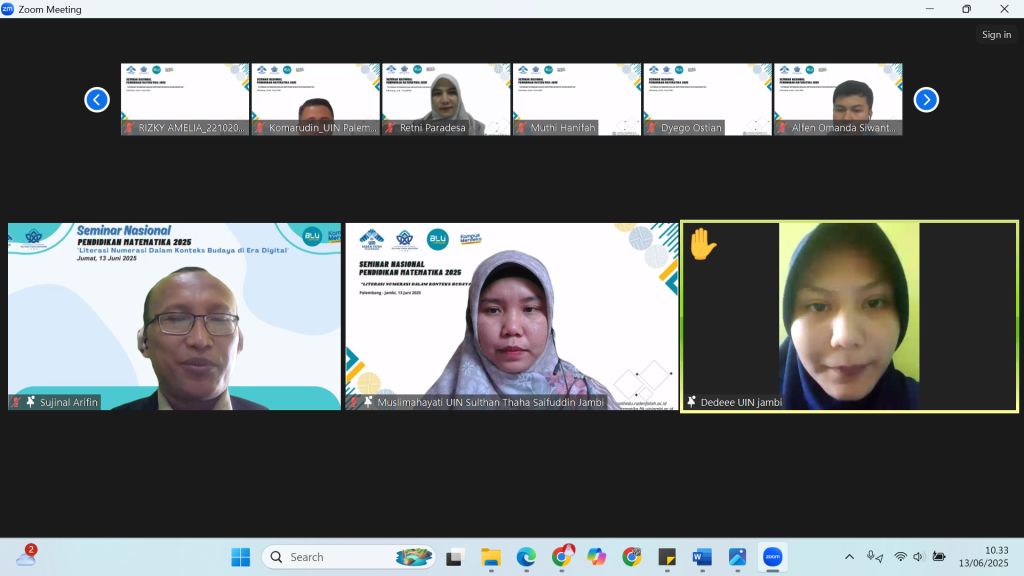Select Komarudin's video thumbnail

click(x=315, y=98)
